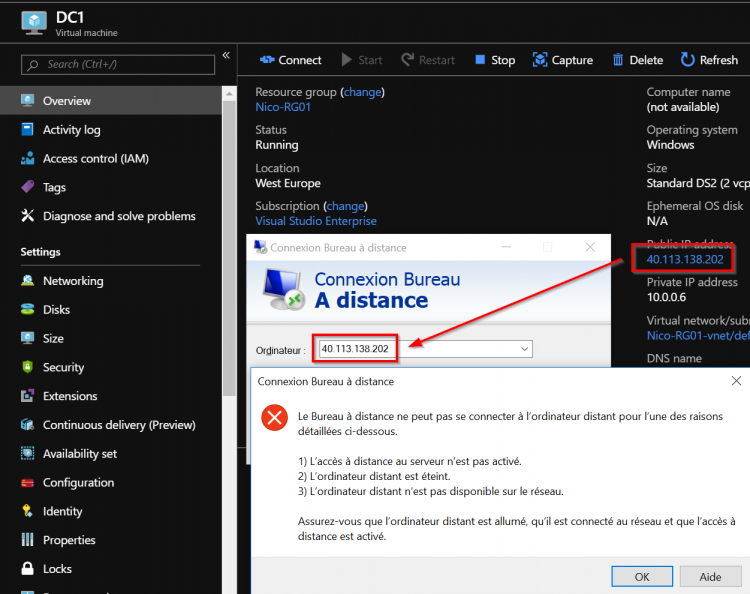Click the Connect toolbar icon
Image resolution: width=750 pixels, height=594 pixels.
pyautogui.click(x=267, y=60)
